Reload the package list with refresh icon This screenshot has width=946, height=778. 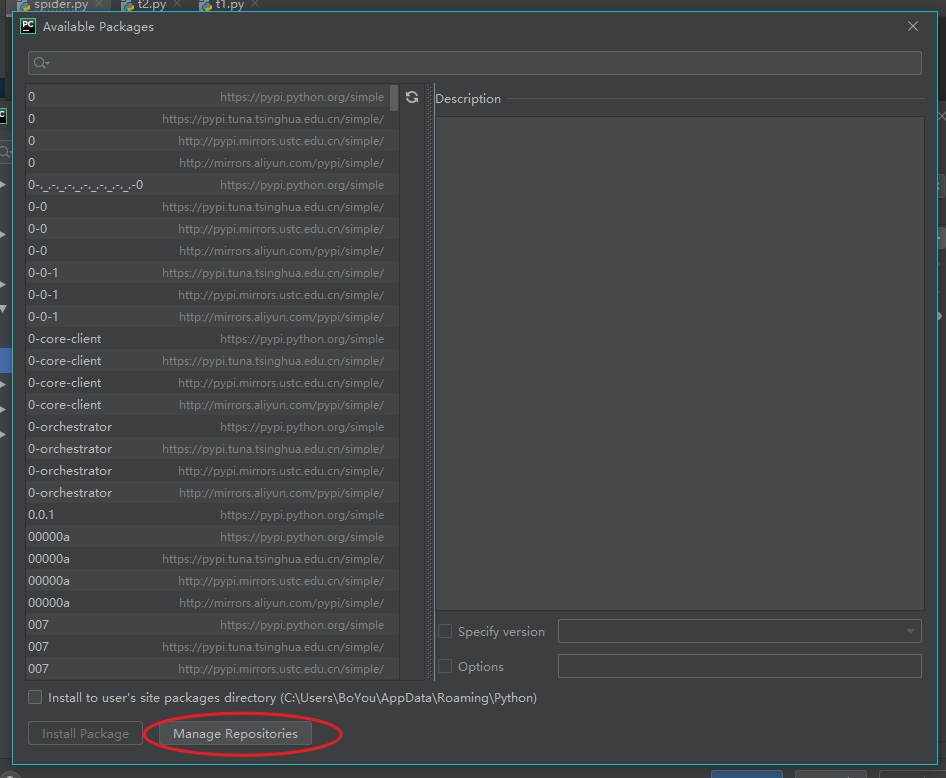click(x=412, y=97)
